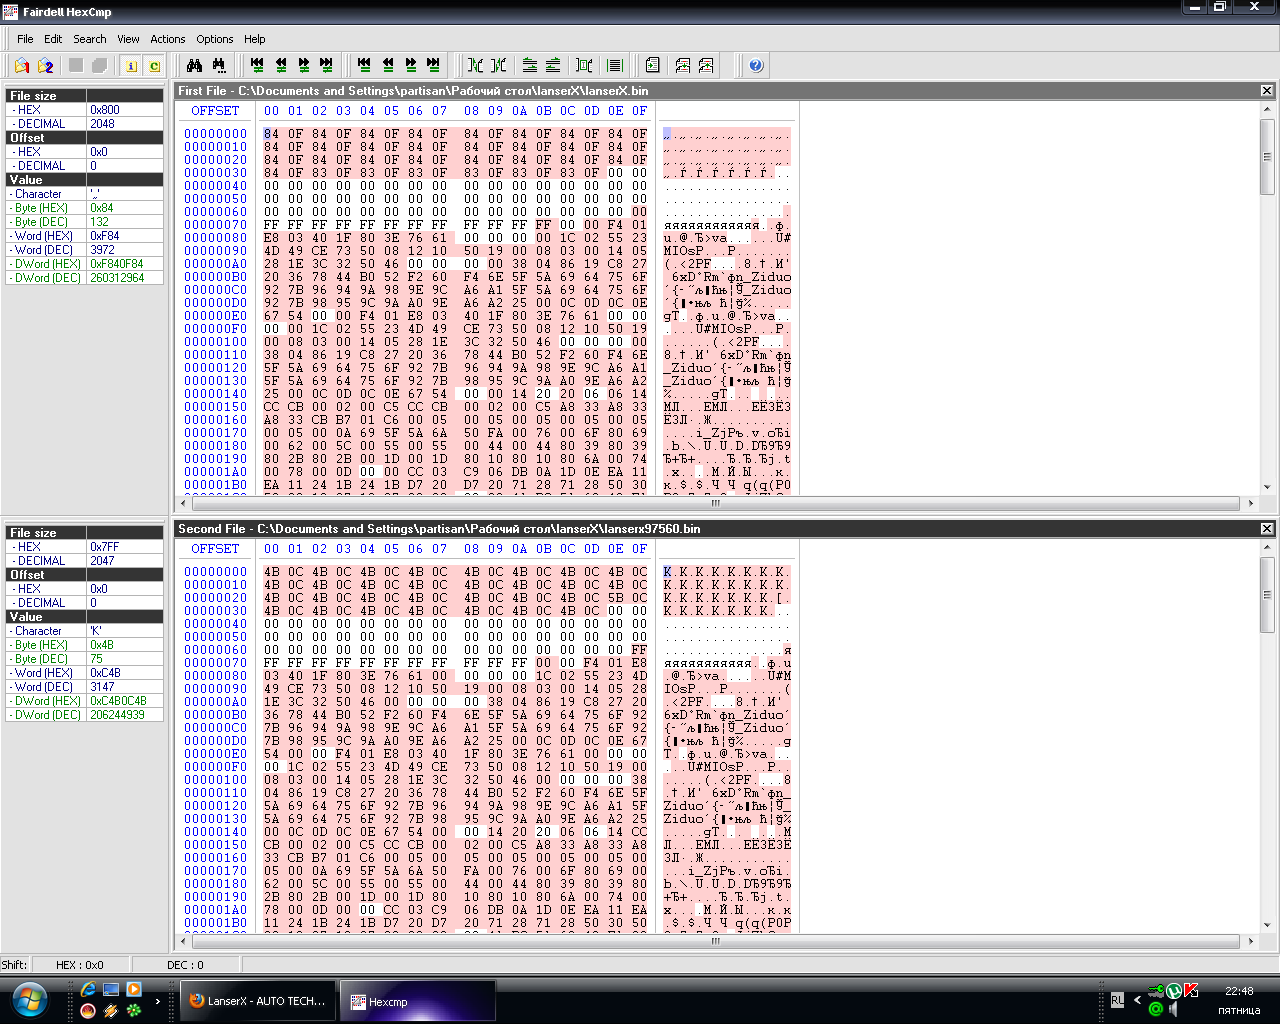
Task: Close the Second File pane
Action: (1267, 529)
